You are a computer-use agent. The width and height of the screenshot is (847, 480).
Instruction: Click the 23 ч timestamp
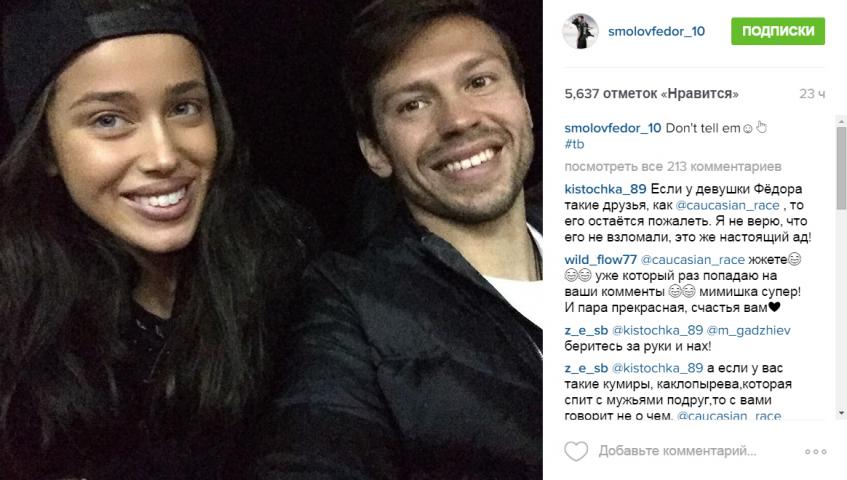click(x=812, y=93)
